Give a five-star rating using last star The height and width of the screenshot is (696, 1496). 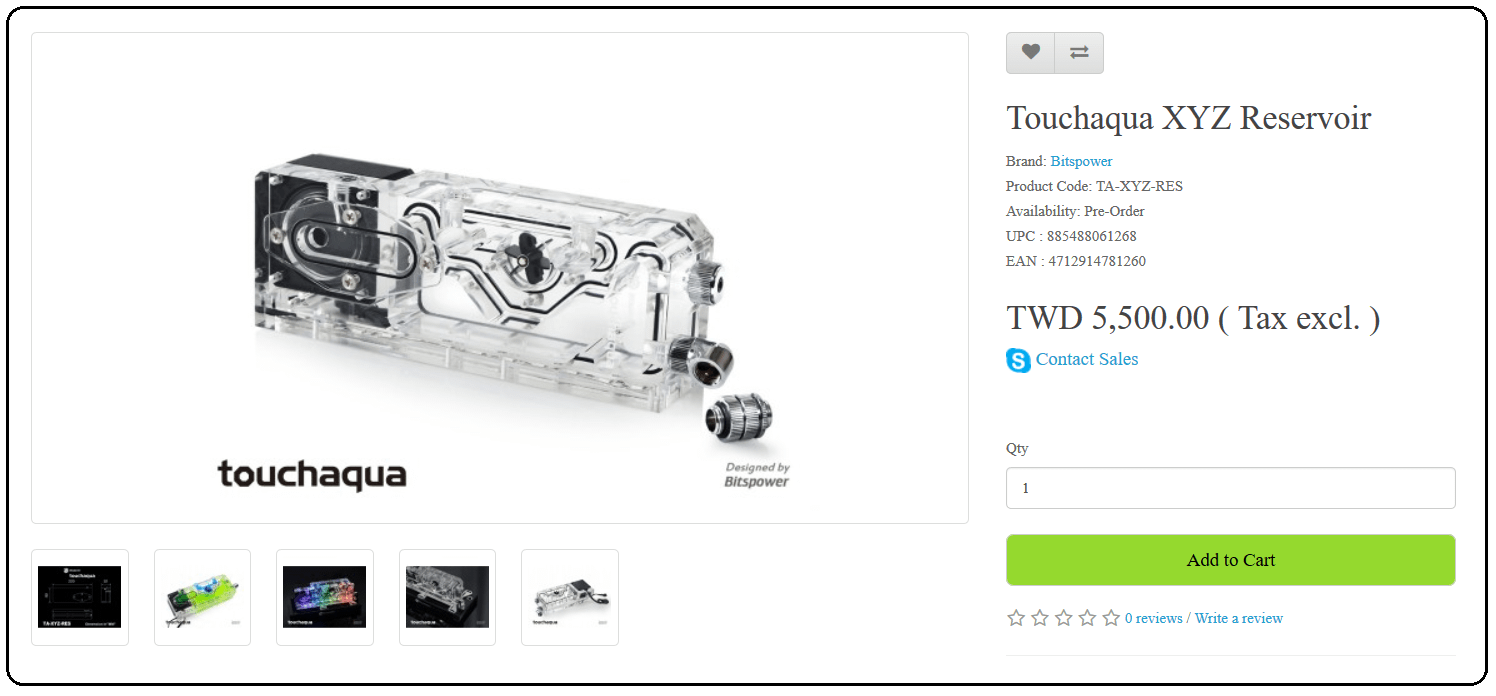[1111, 618]
